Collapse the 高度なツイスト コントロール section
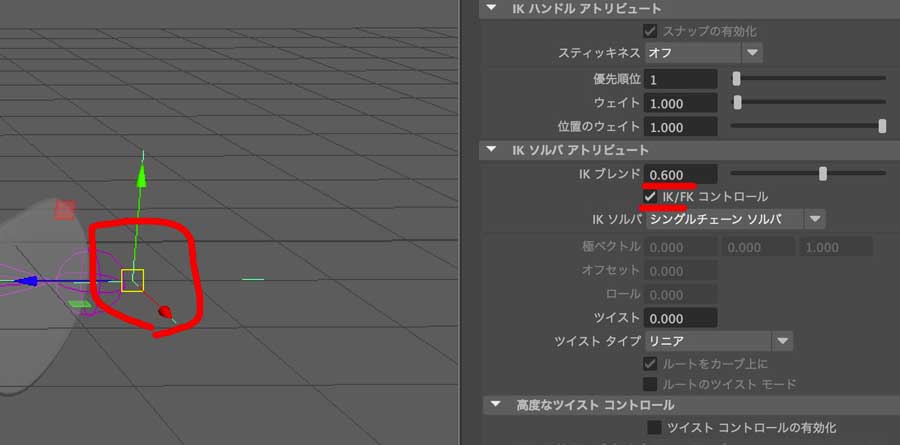This screenshot has height=445, width=900. click(x=495, y=405)
